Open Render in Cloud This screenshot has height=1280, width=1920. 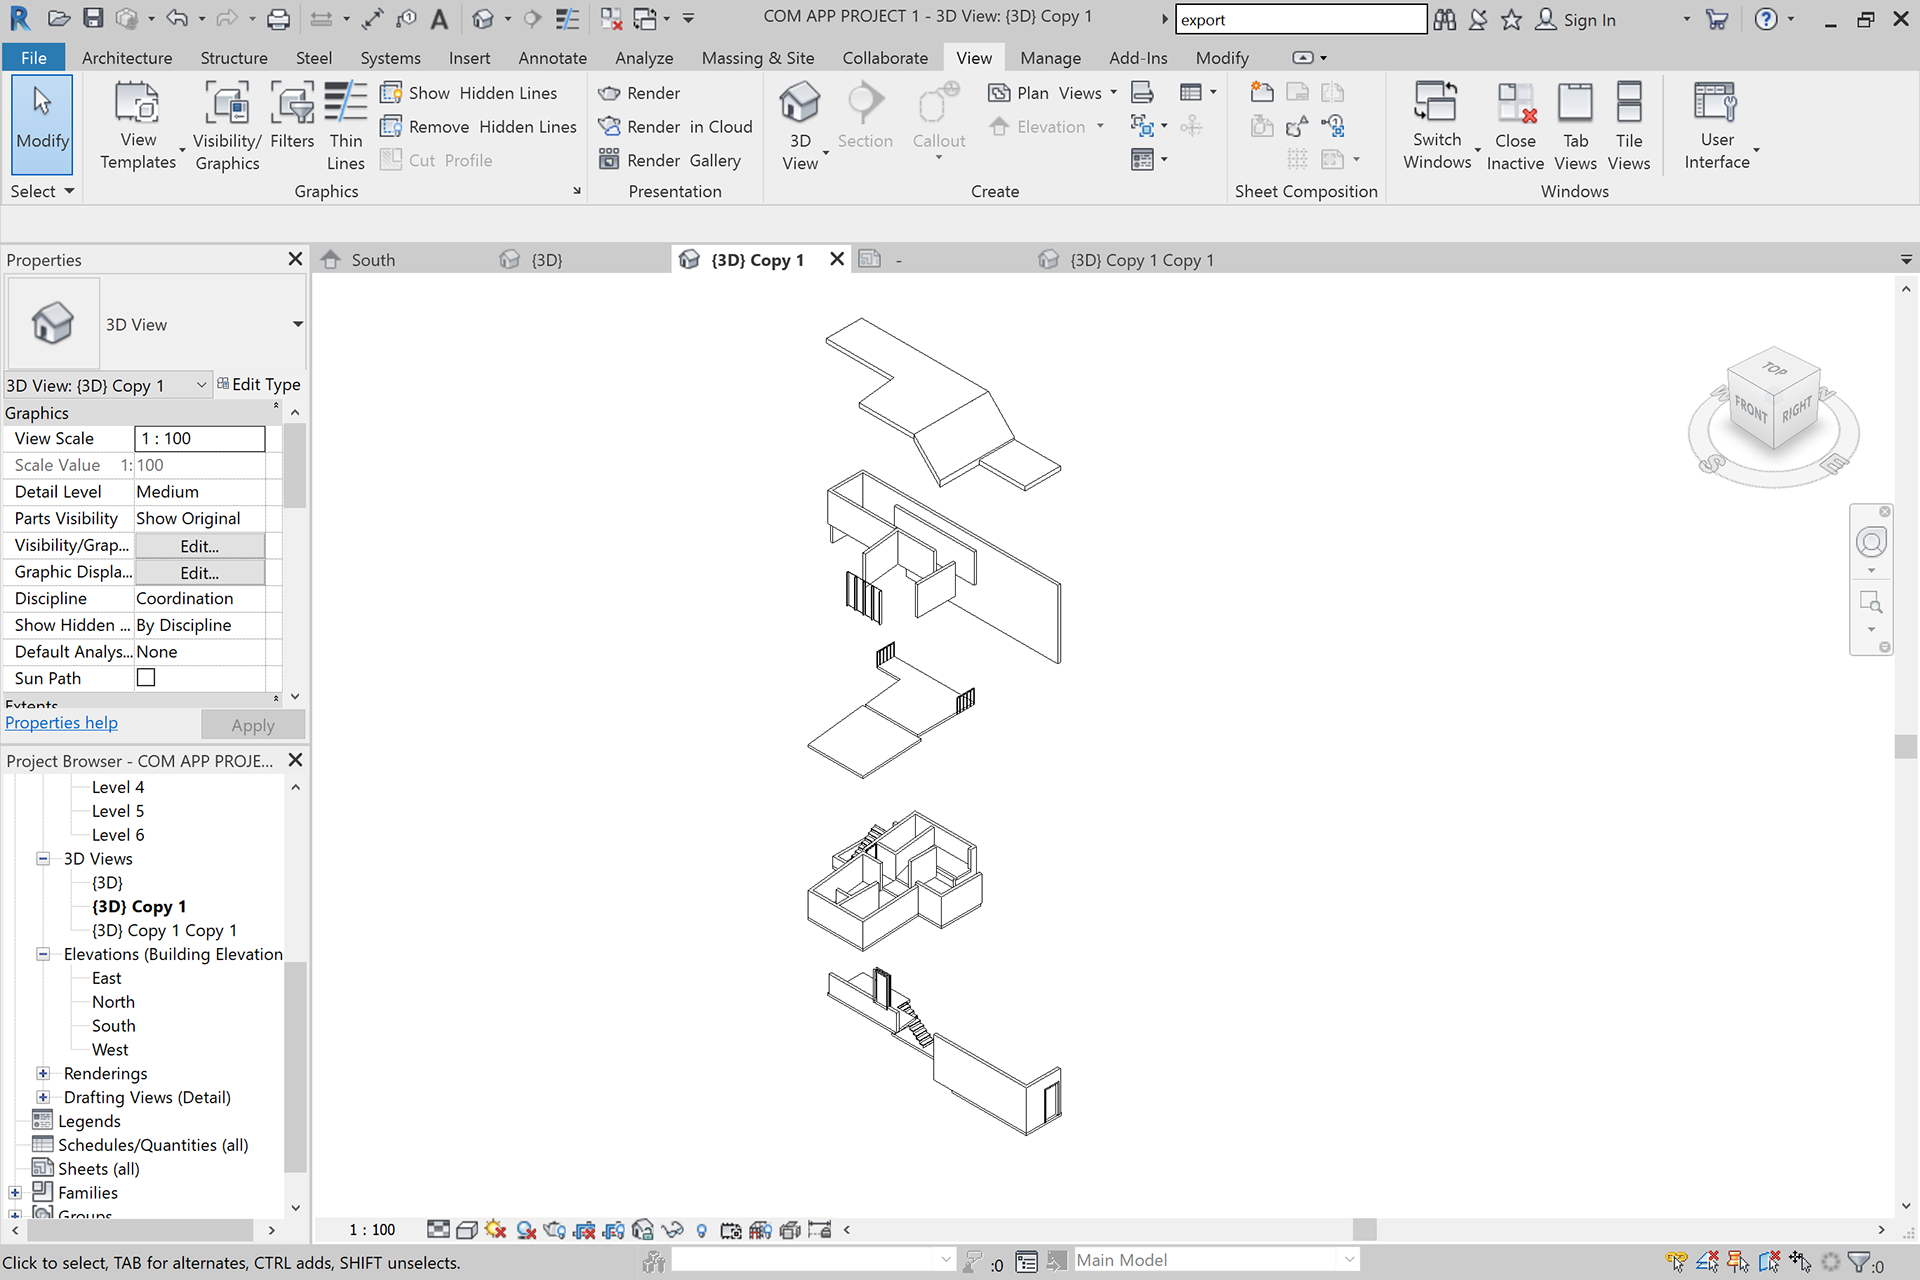(x=675, y=127)
